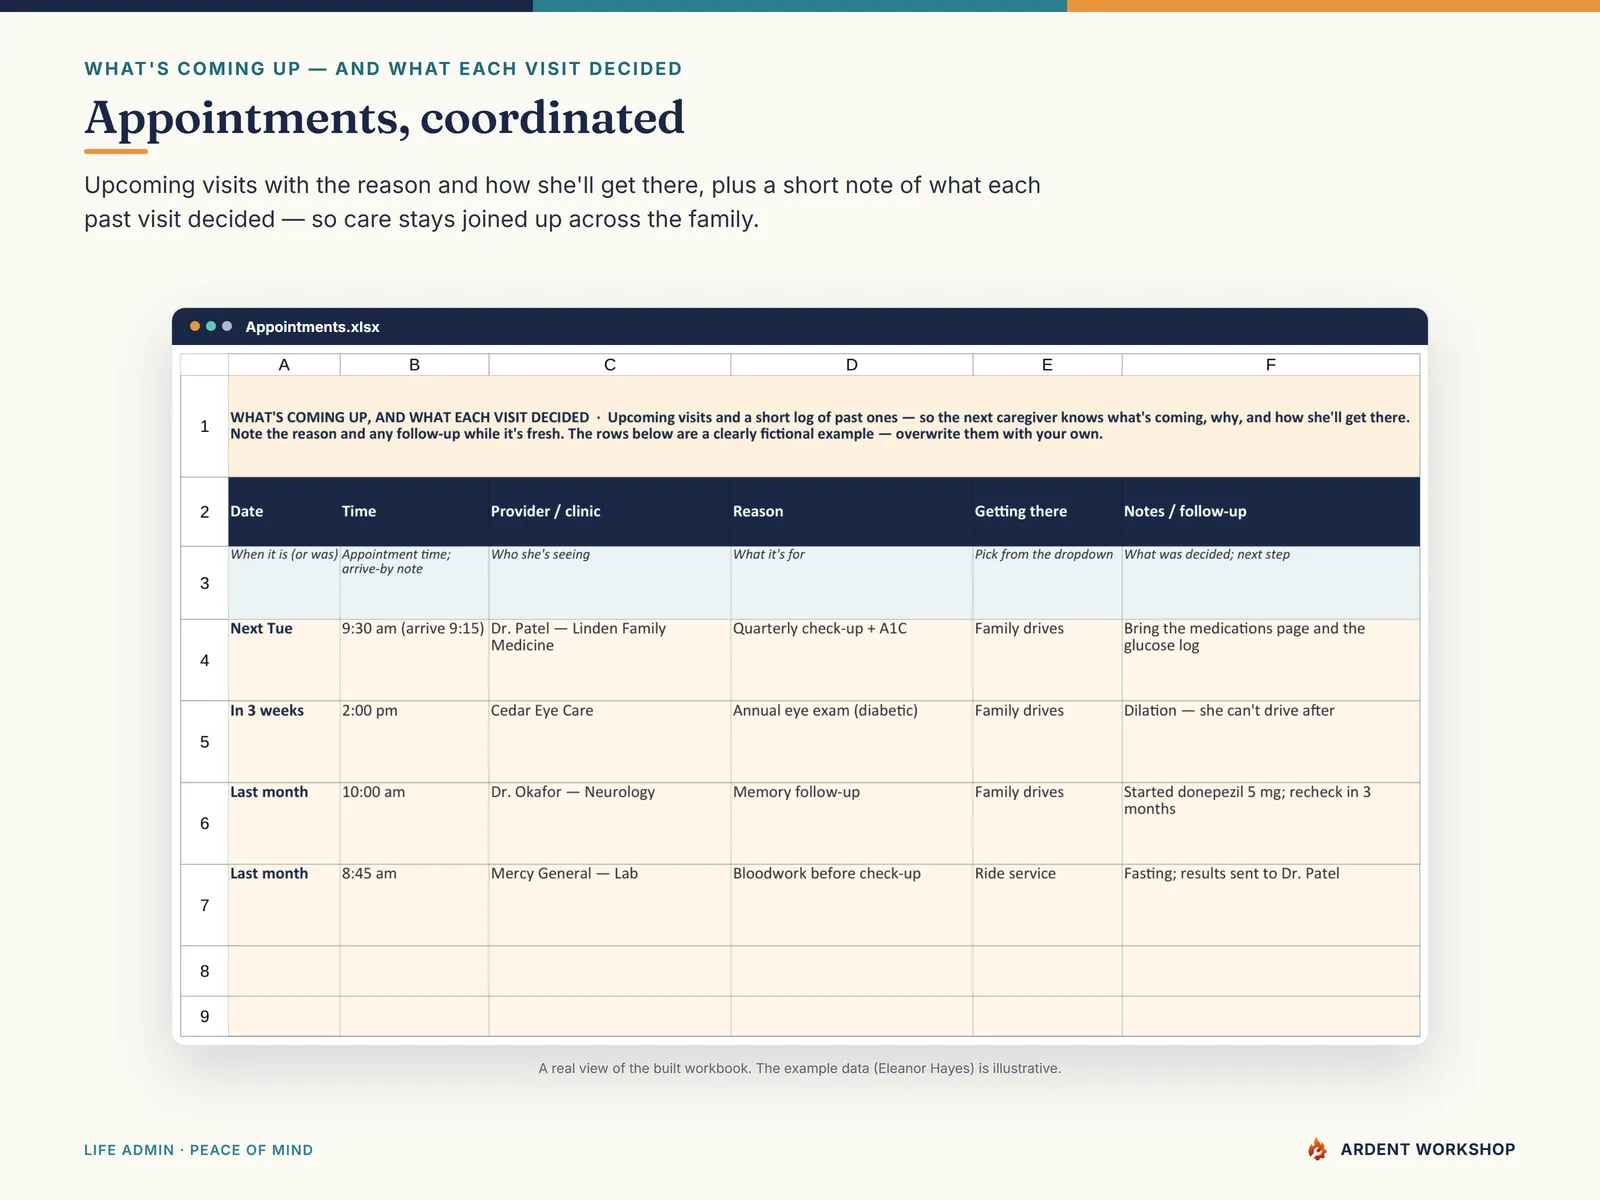Select the 'In 3 weeks' date cell
This screenshot has height=1200, width=1600.
point(284,742)
